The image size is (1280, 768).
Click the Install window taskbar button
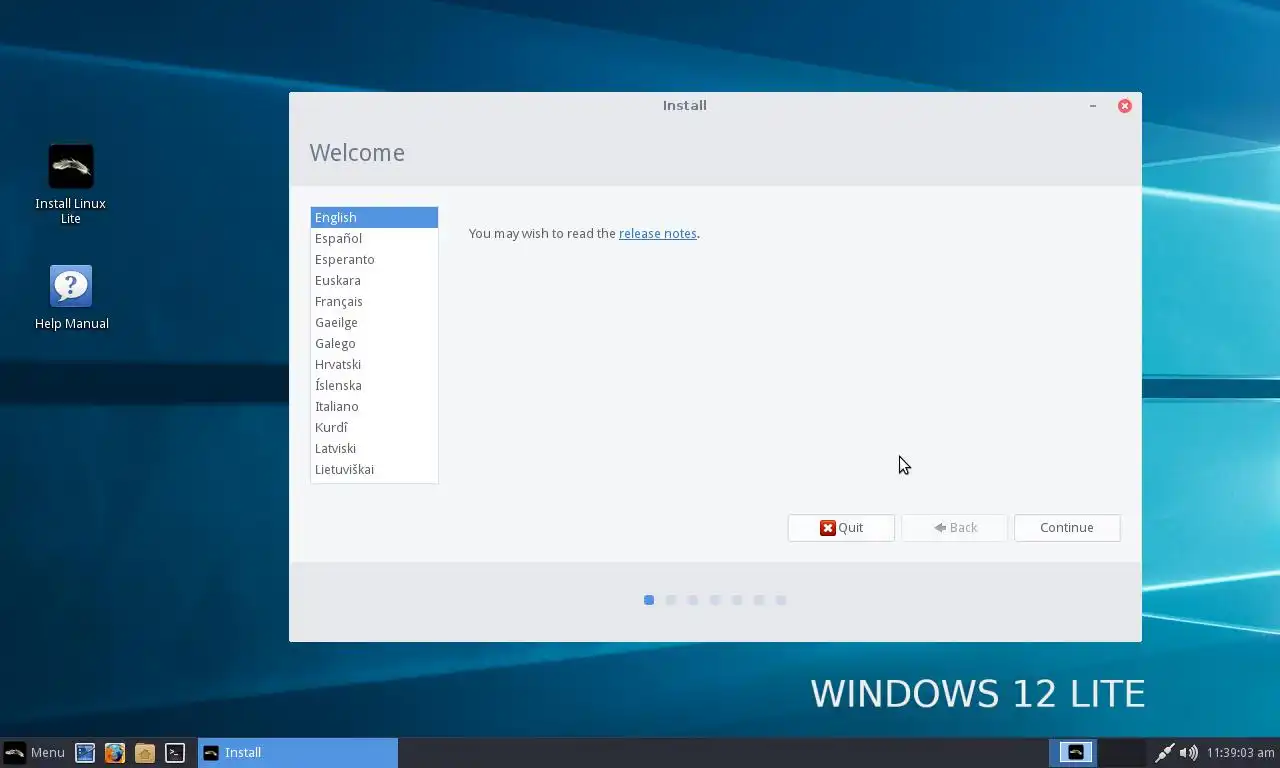pos(298,753)
